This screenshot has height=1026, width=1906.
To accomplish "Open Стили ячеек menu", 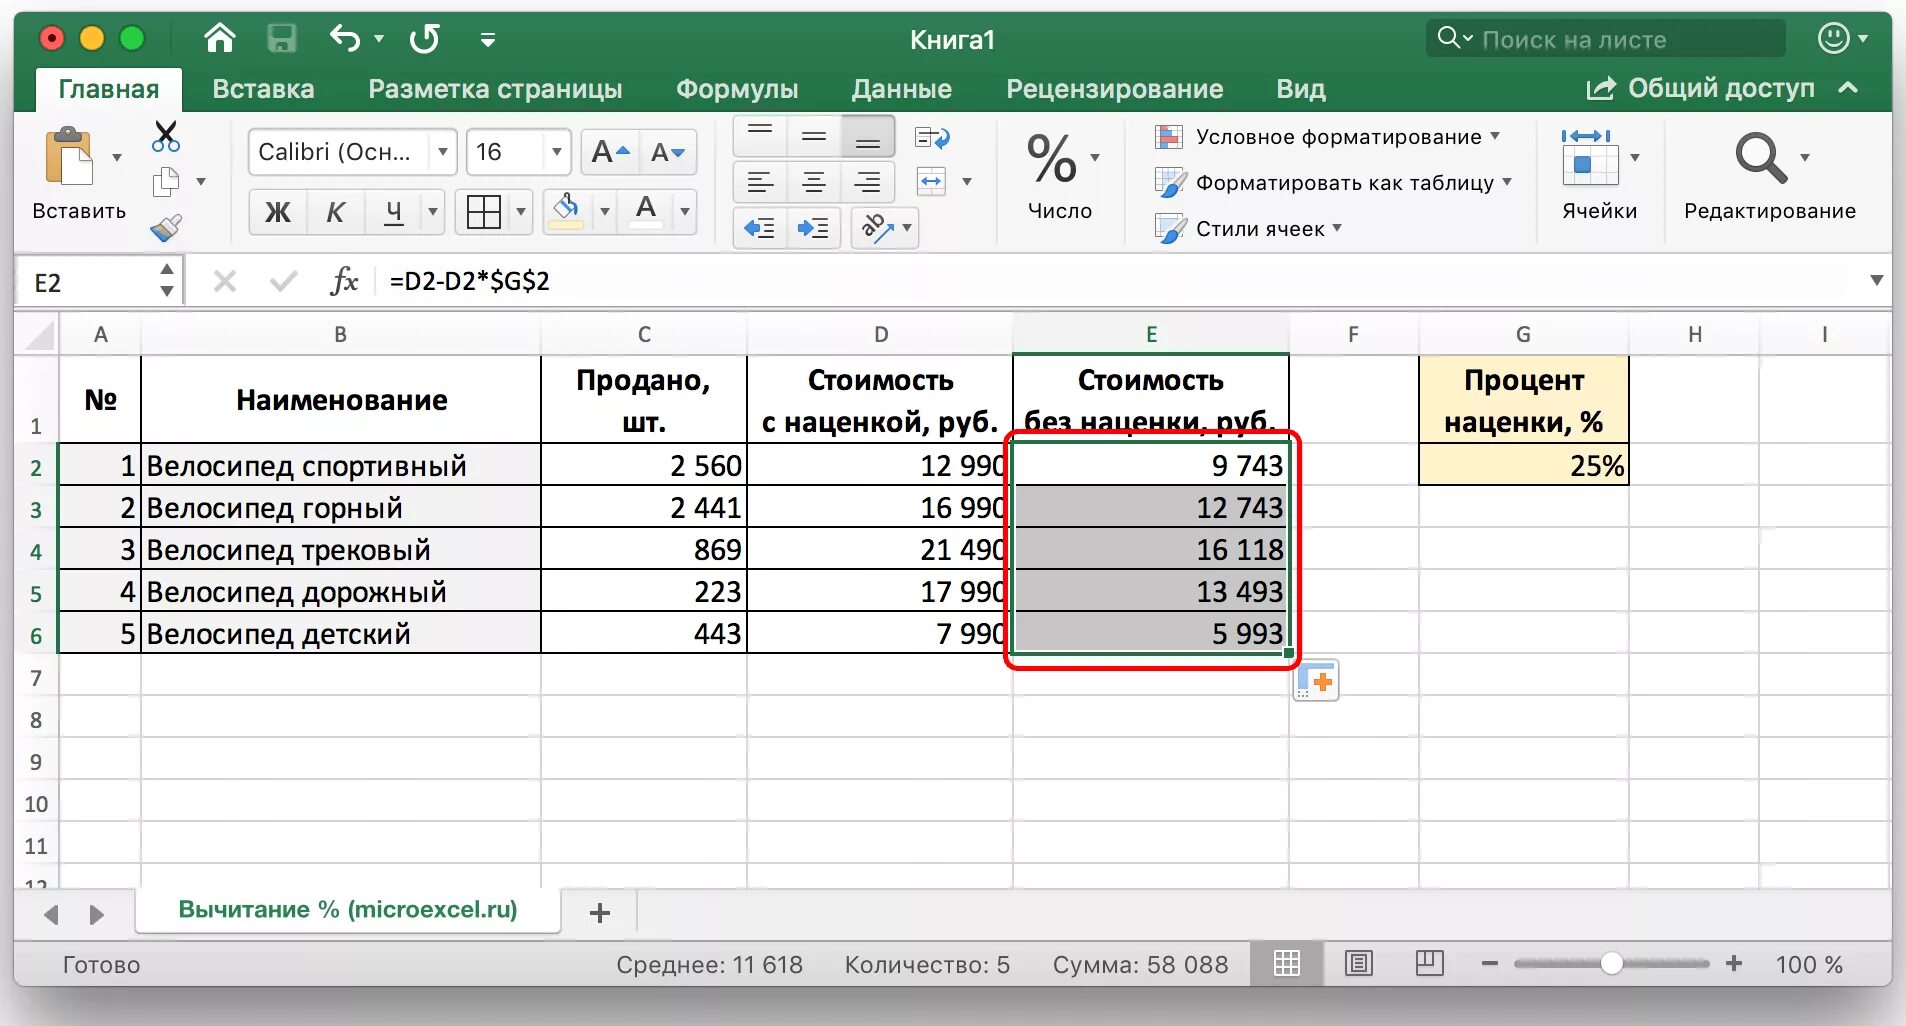I will (1248, 229).
